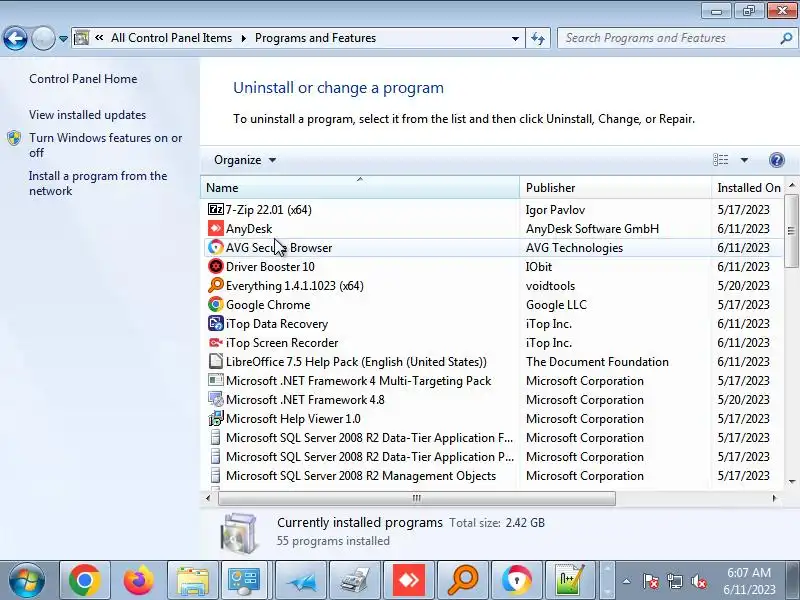Click the horizontal scrollbar thumb

point(416,498)
